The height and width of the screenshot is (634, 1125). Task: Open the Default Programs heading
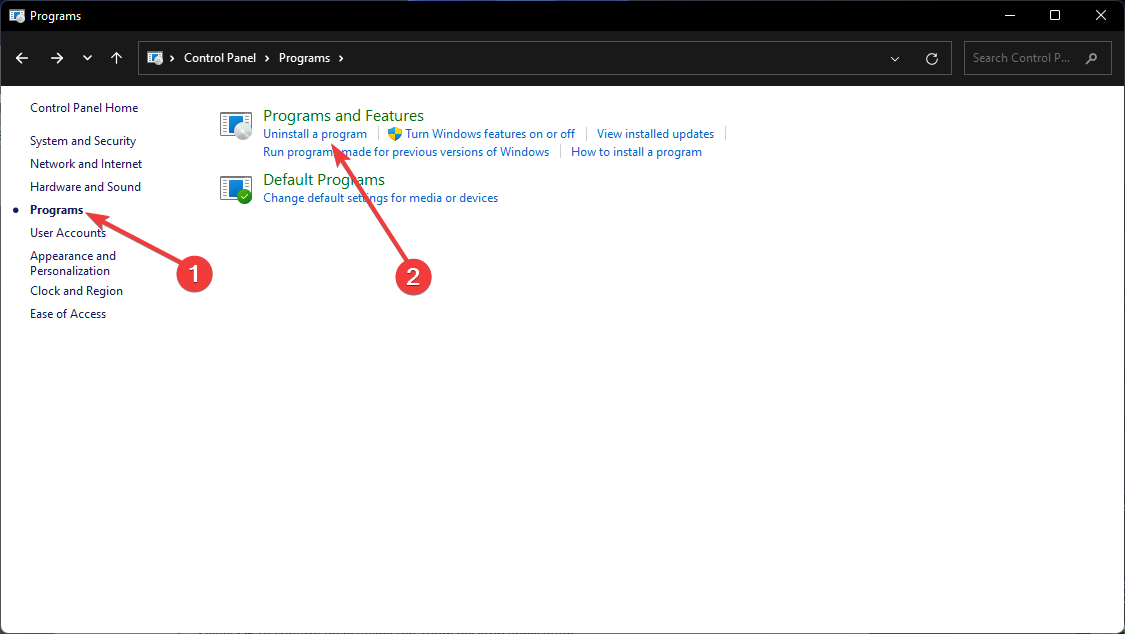(x=324, y=179)
